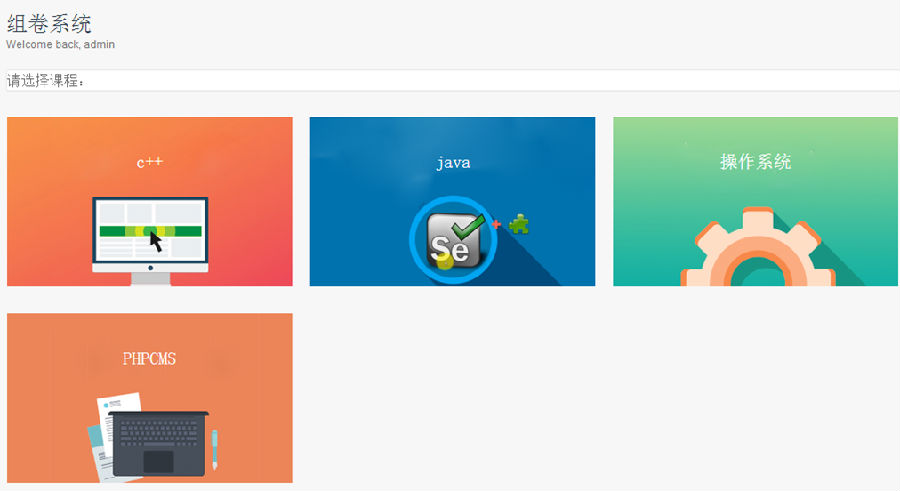Image resolution: width=900 pixels, height=491 pixels.
Task: Click the green checkmark on Se logo
Action: click(468, 227)
